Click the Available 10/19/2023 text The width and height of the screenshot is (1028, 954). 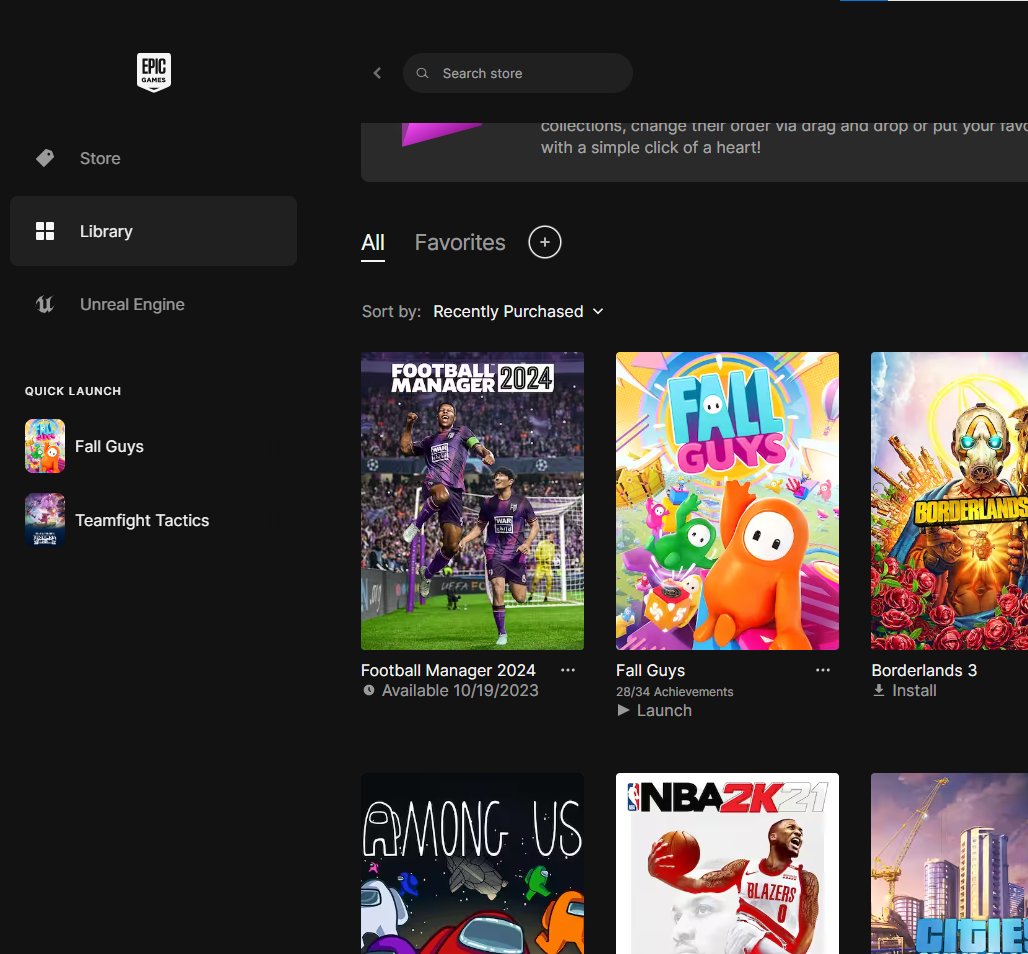460,690
